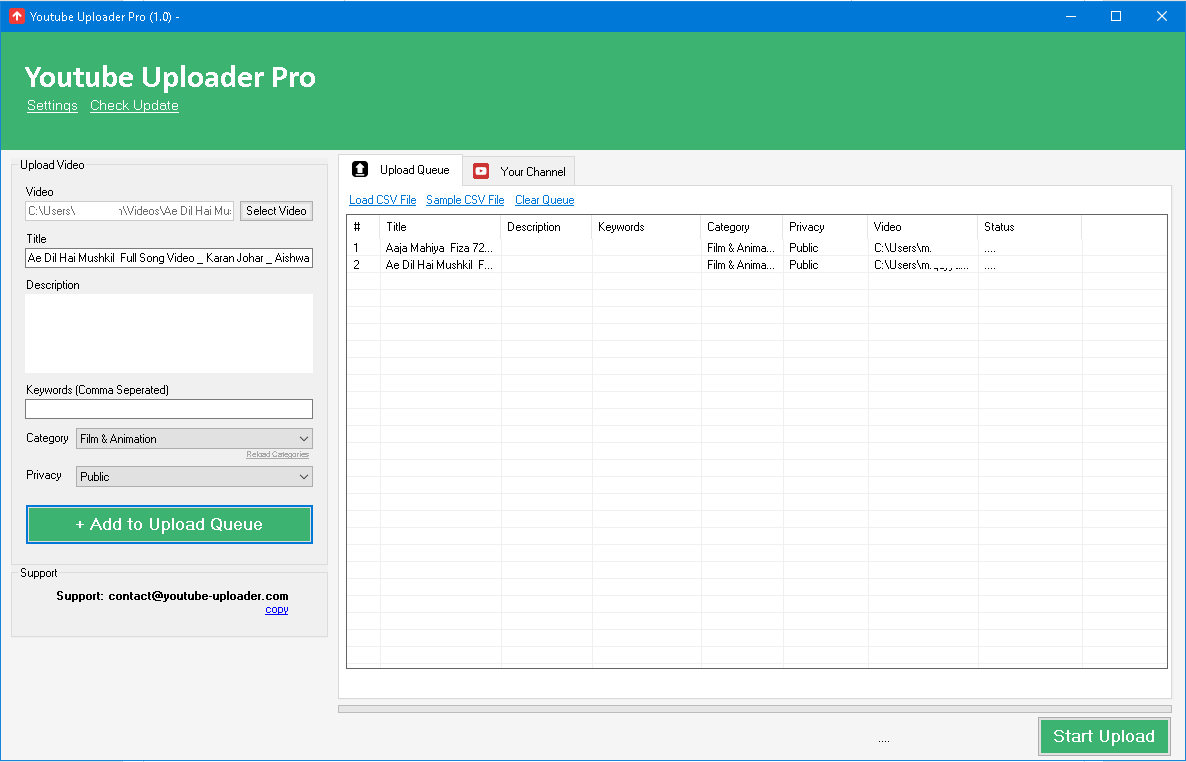This screenshot has width=1186, height=762.
Task: Expand the Category dropdown
Action: 194,439
